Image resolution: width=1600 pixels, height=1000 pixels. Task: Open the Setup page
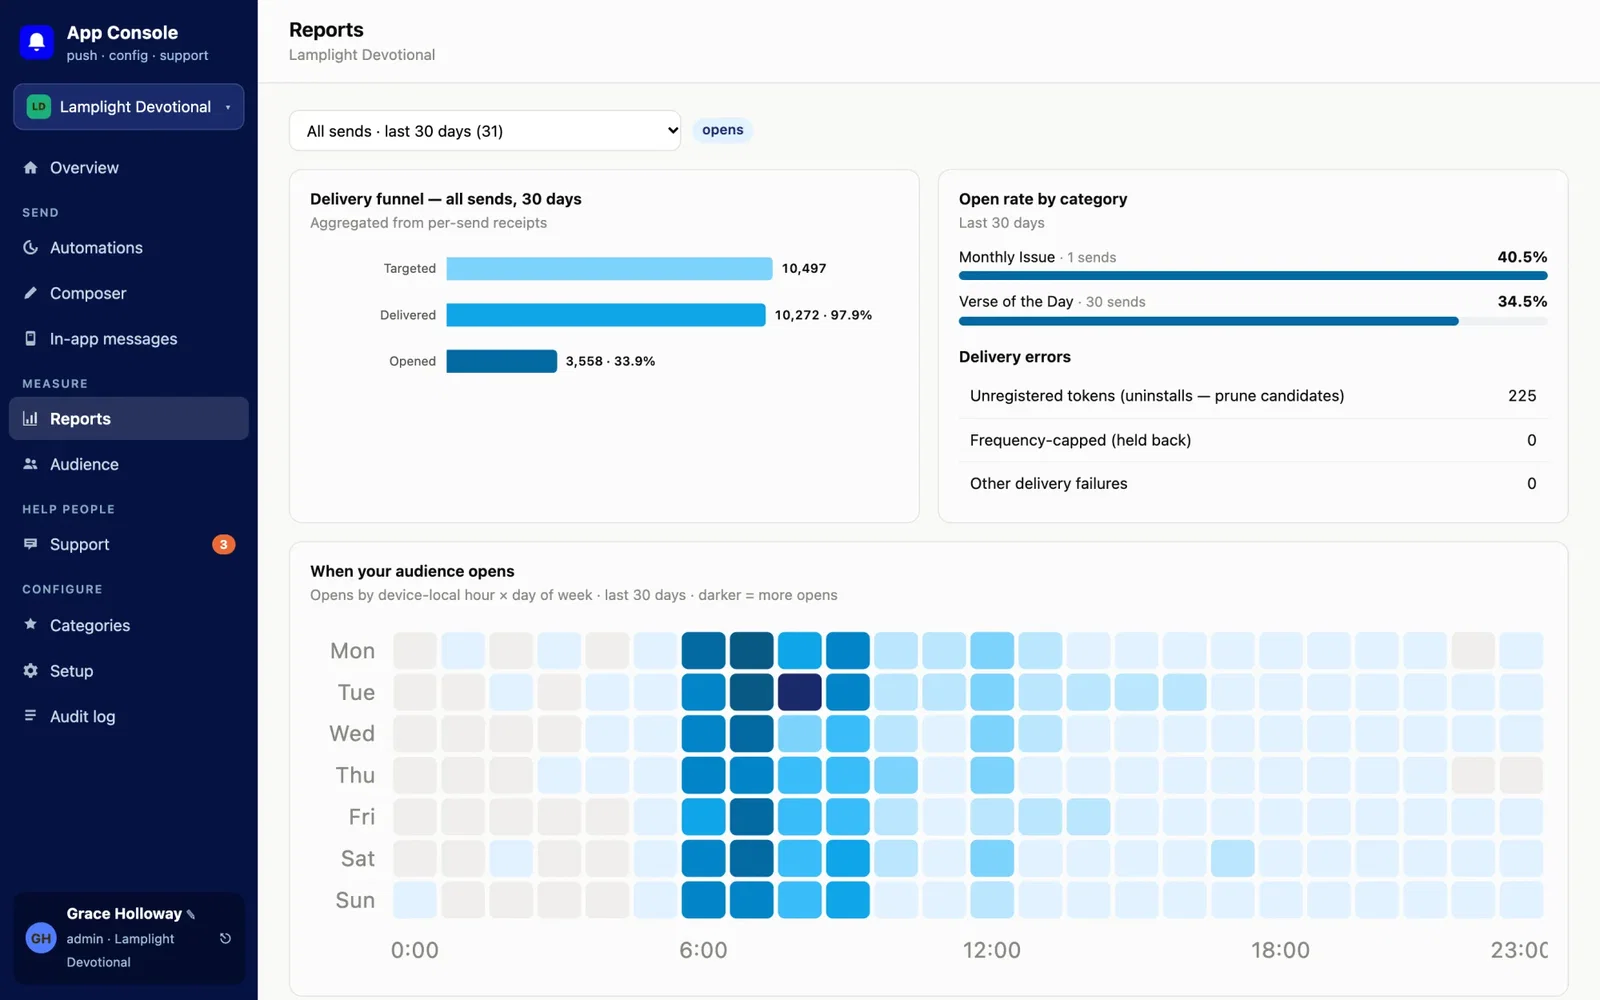[129, 671]
